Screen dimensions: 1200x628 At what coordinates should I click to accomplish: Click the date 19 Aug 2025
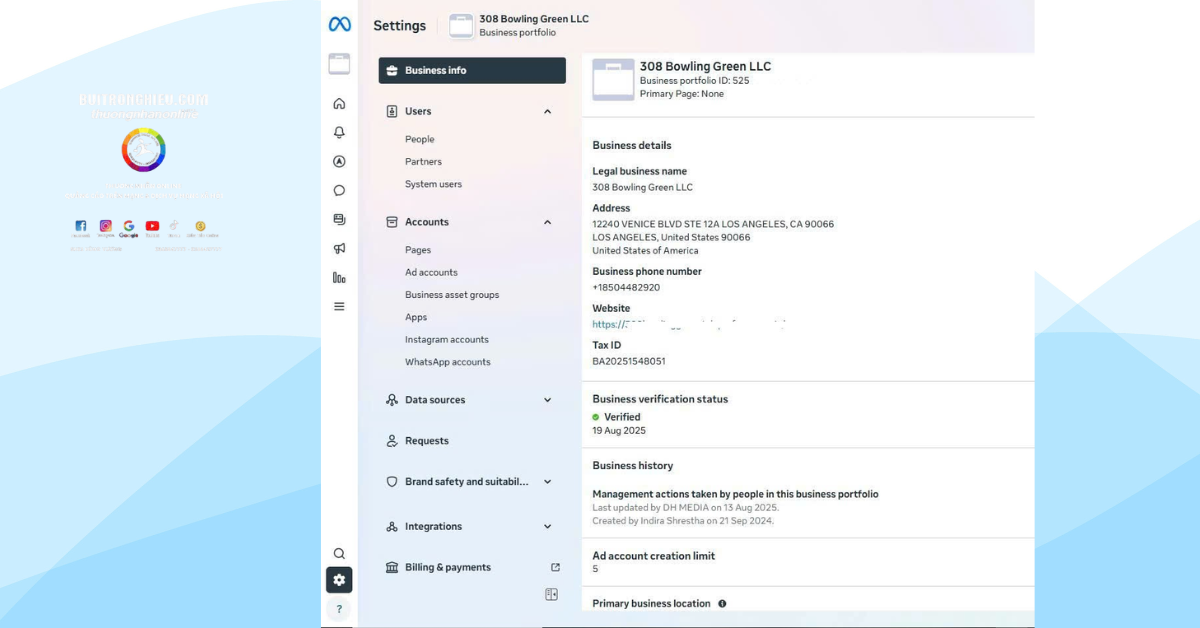[x=619, y=431]
